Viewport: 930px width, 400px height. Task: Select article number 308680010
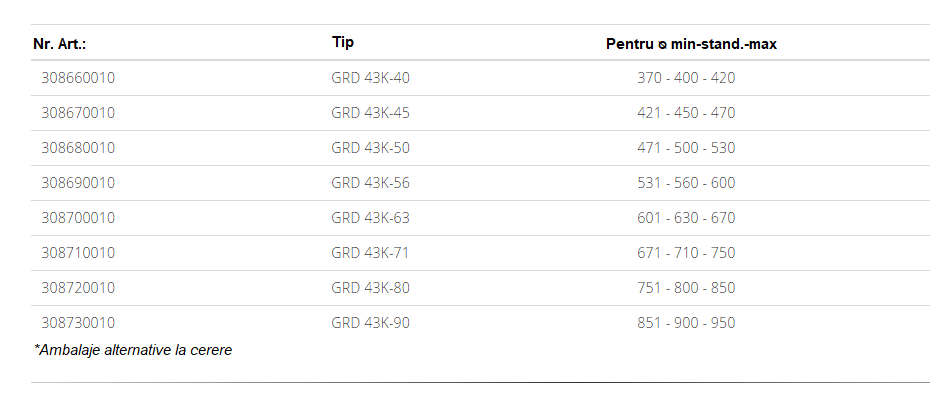[78, 148]
